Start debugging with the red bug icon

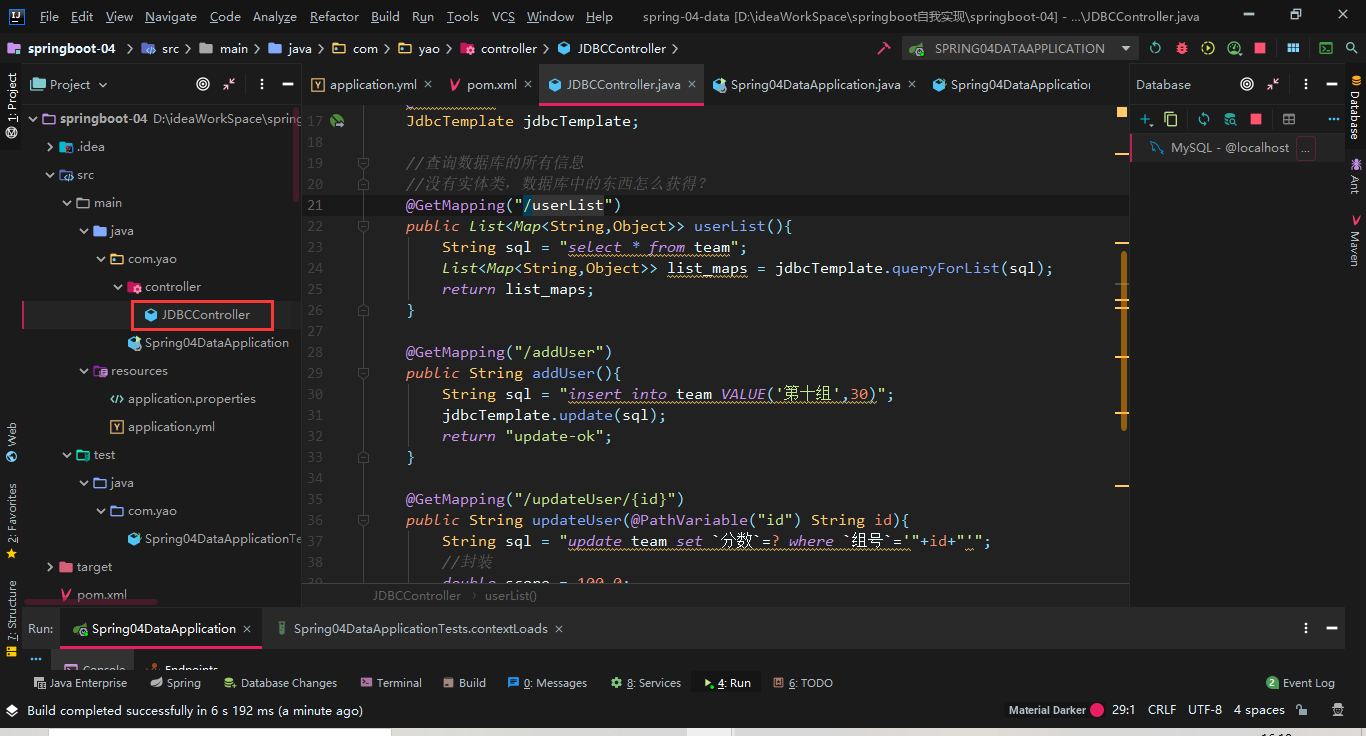point(1182,48)
